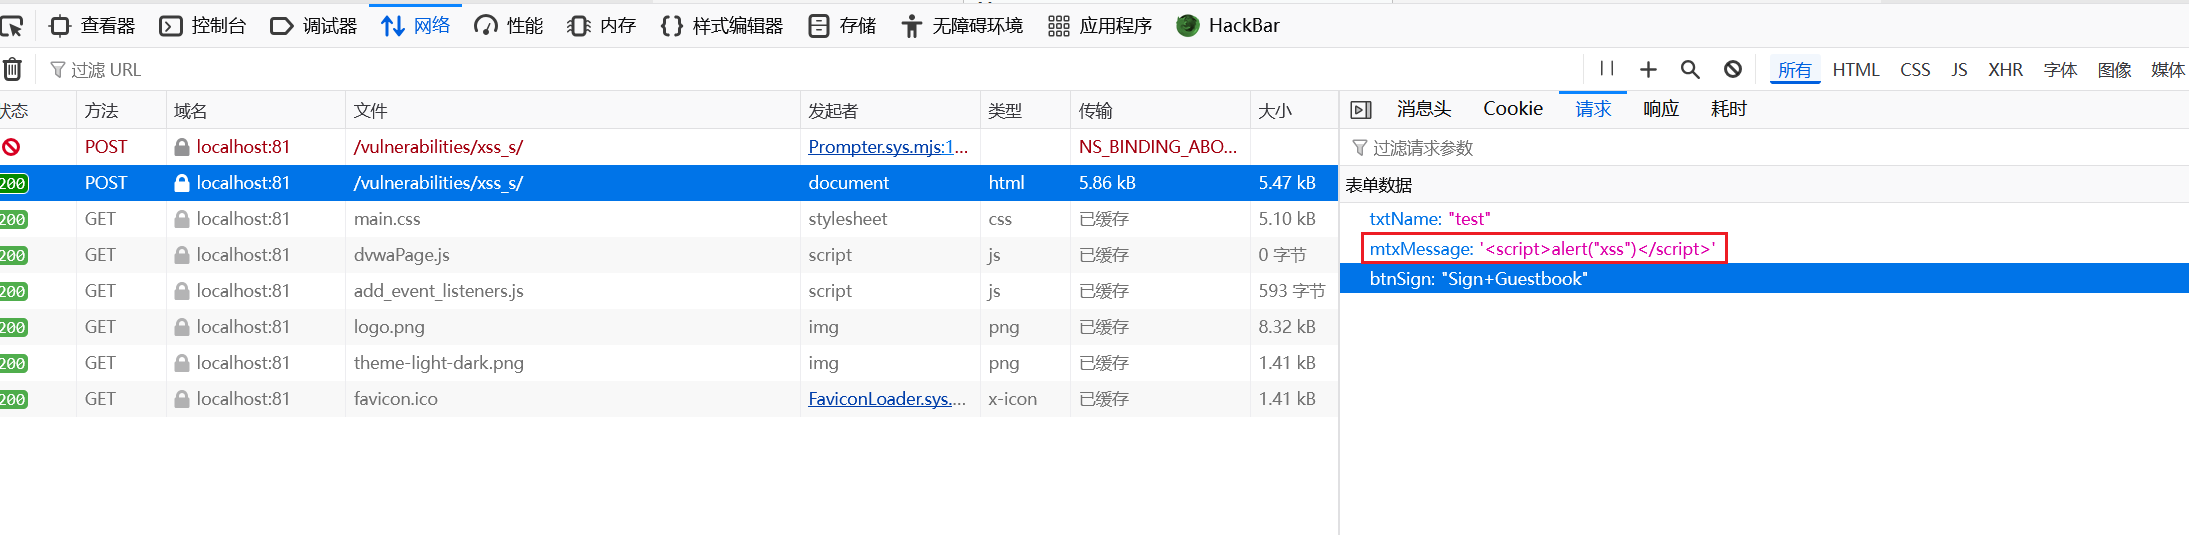The height and width of the screenshot is (535, 2189).
Task: Select the main.css request row
Action: 500,219
